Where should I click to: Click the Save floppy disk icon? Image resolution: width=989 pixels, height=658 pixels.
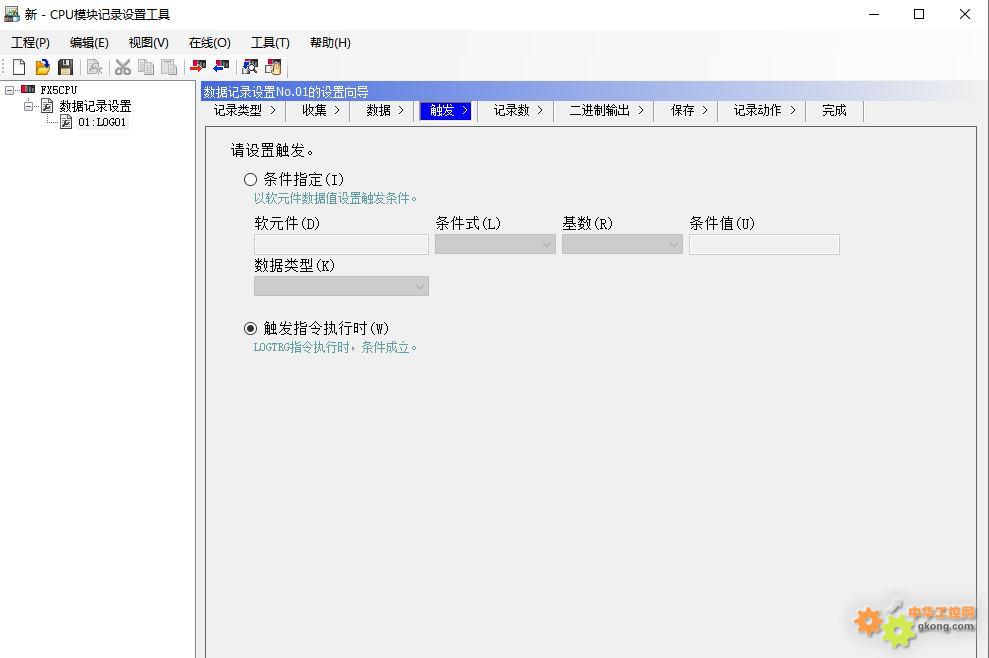point(66,67)
